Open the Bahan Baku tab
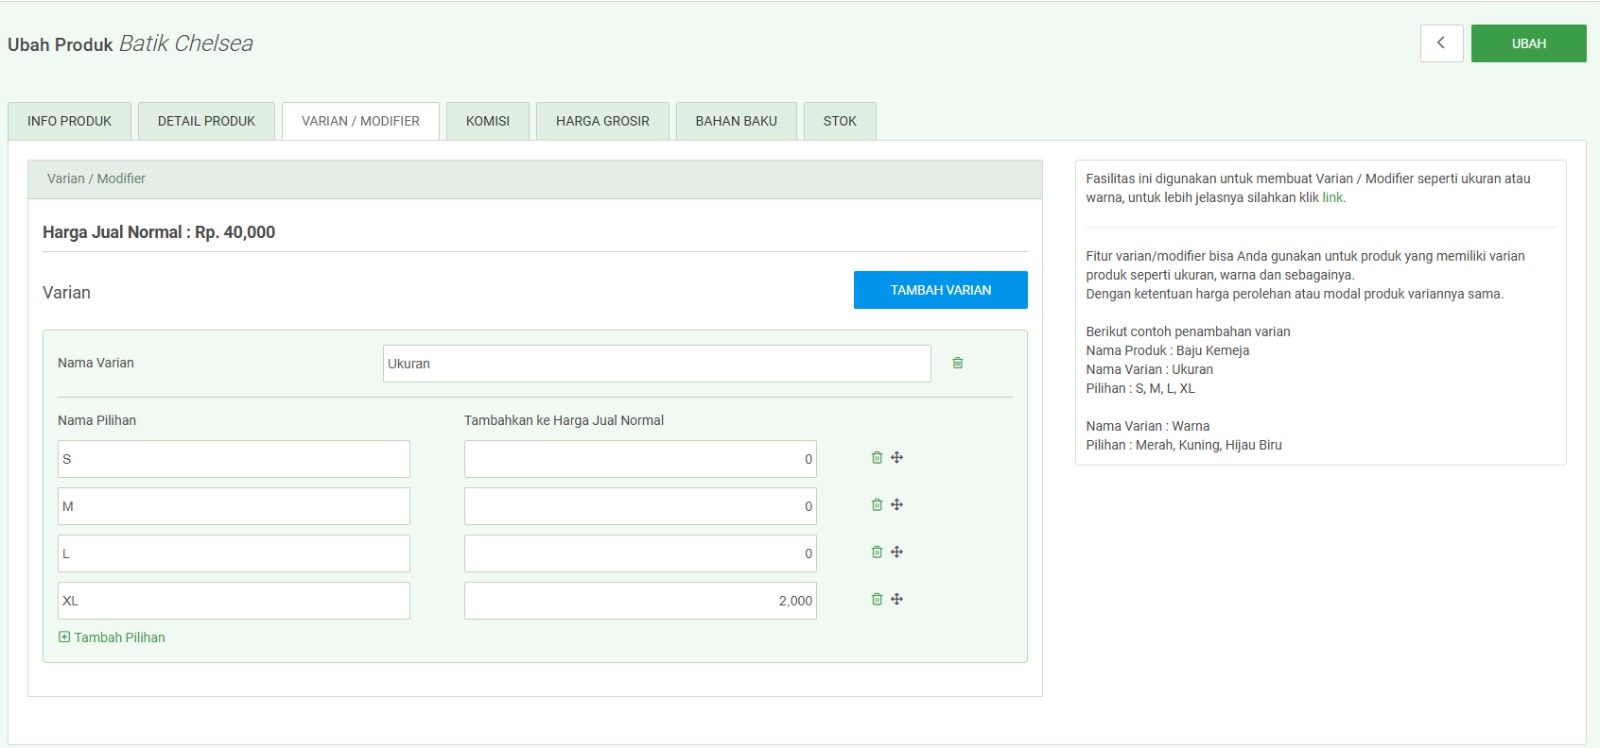Viewport: 1600px width, 748px height. pyautogui.click(x=736, y=121)
